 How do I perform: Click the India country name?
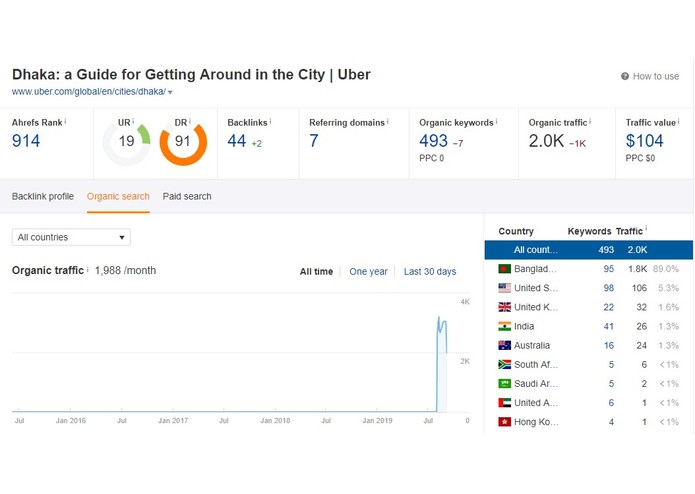click(x=524, y=326)
